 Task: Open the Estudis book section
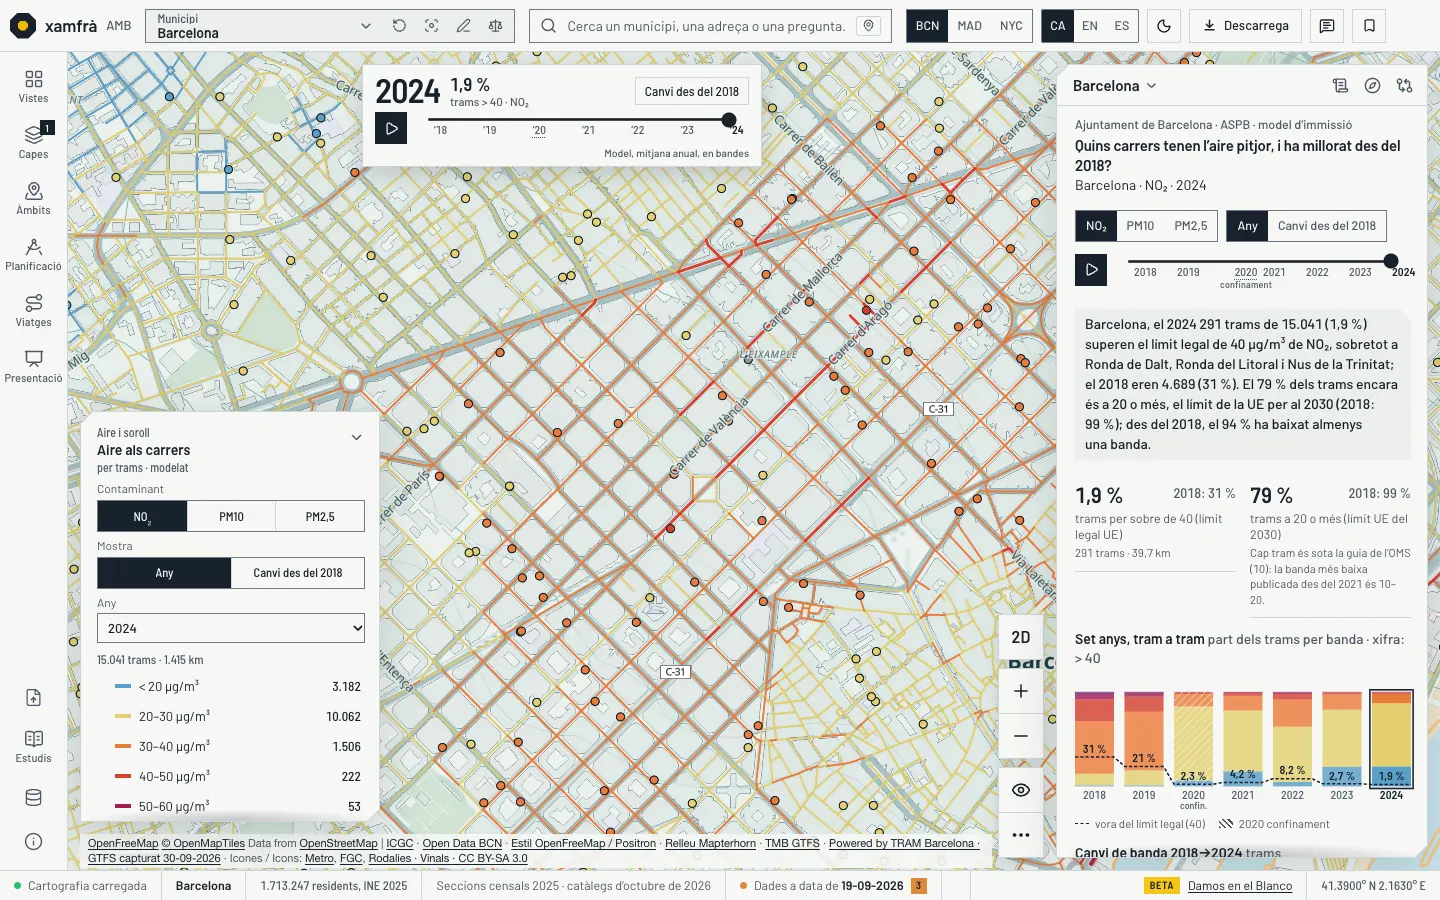[x=33, y=746]
